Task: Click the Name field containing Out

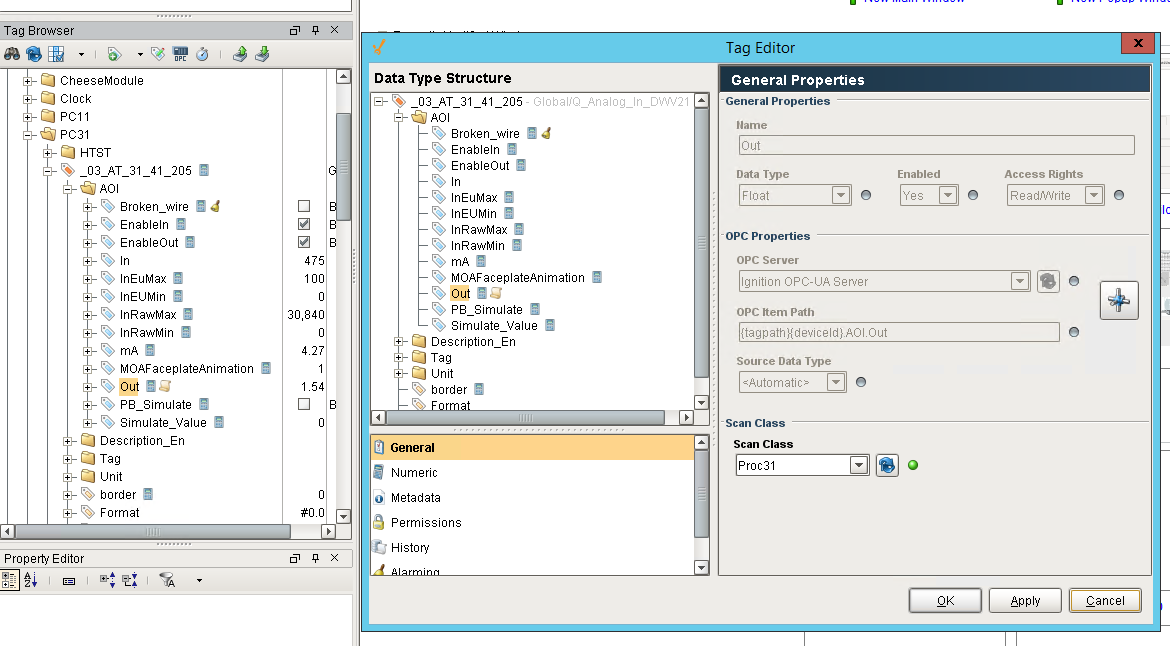Action: coord(936,145)
